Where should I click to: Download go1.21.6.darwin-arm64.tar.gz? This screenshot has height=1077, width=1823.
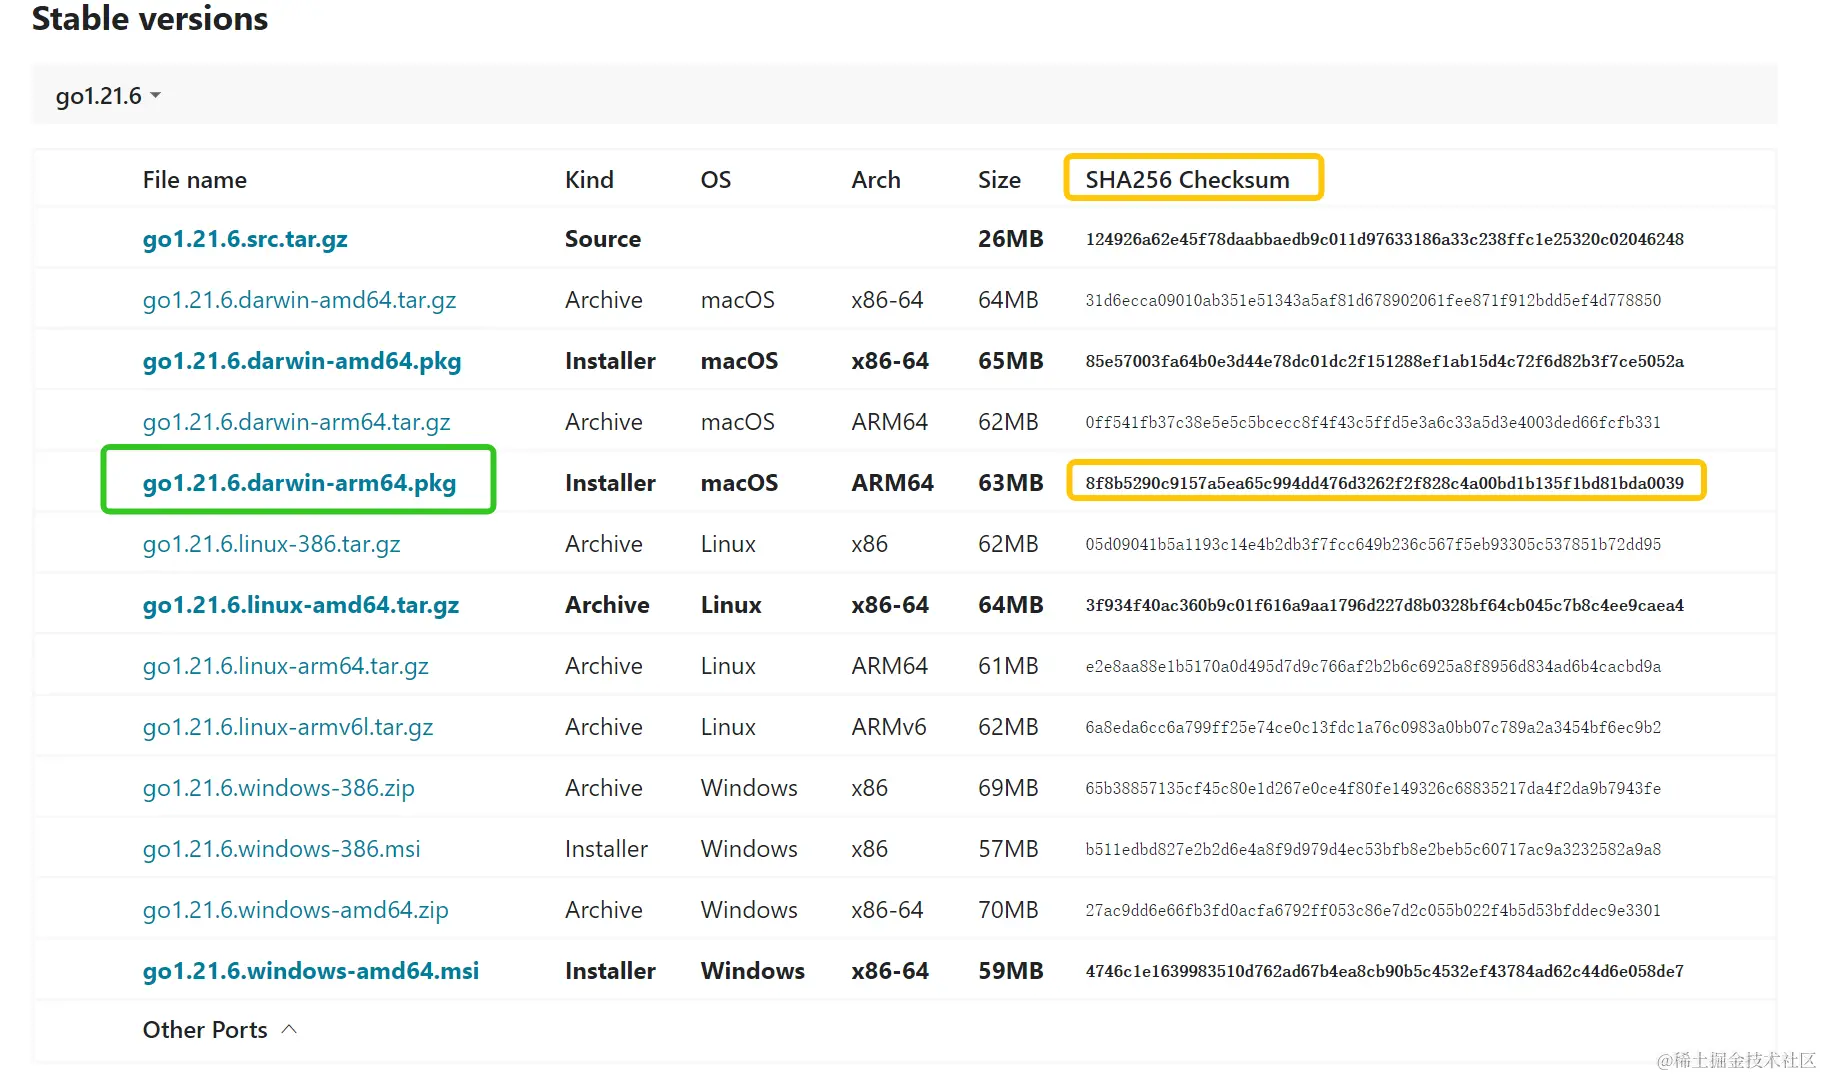(296, 422)
